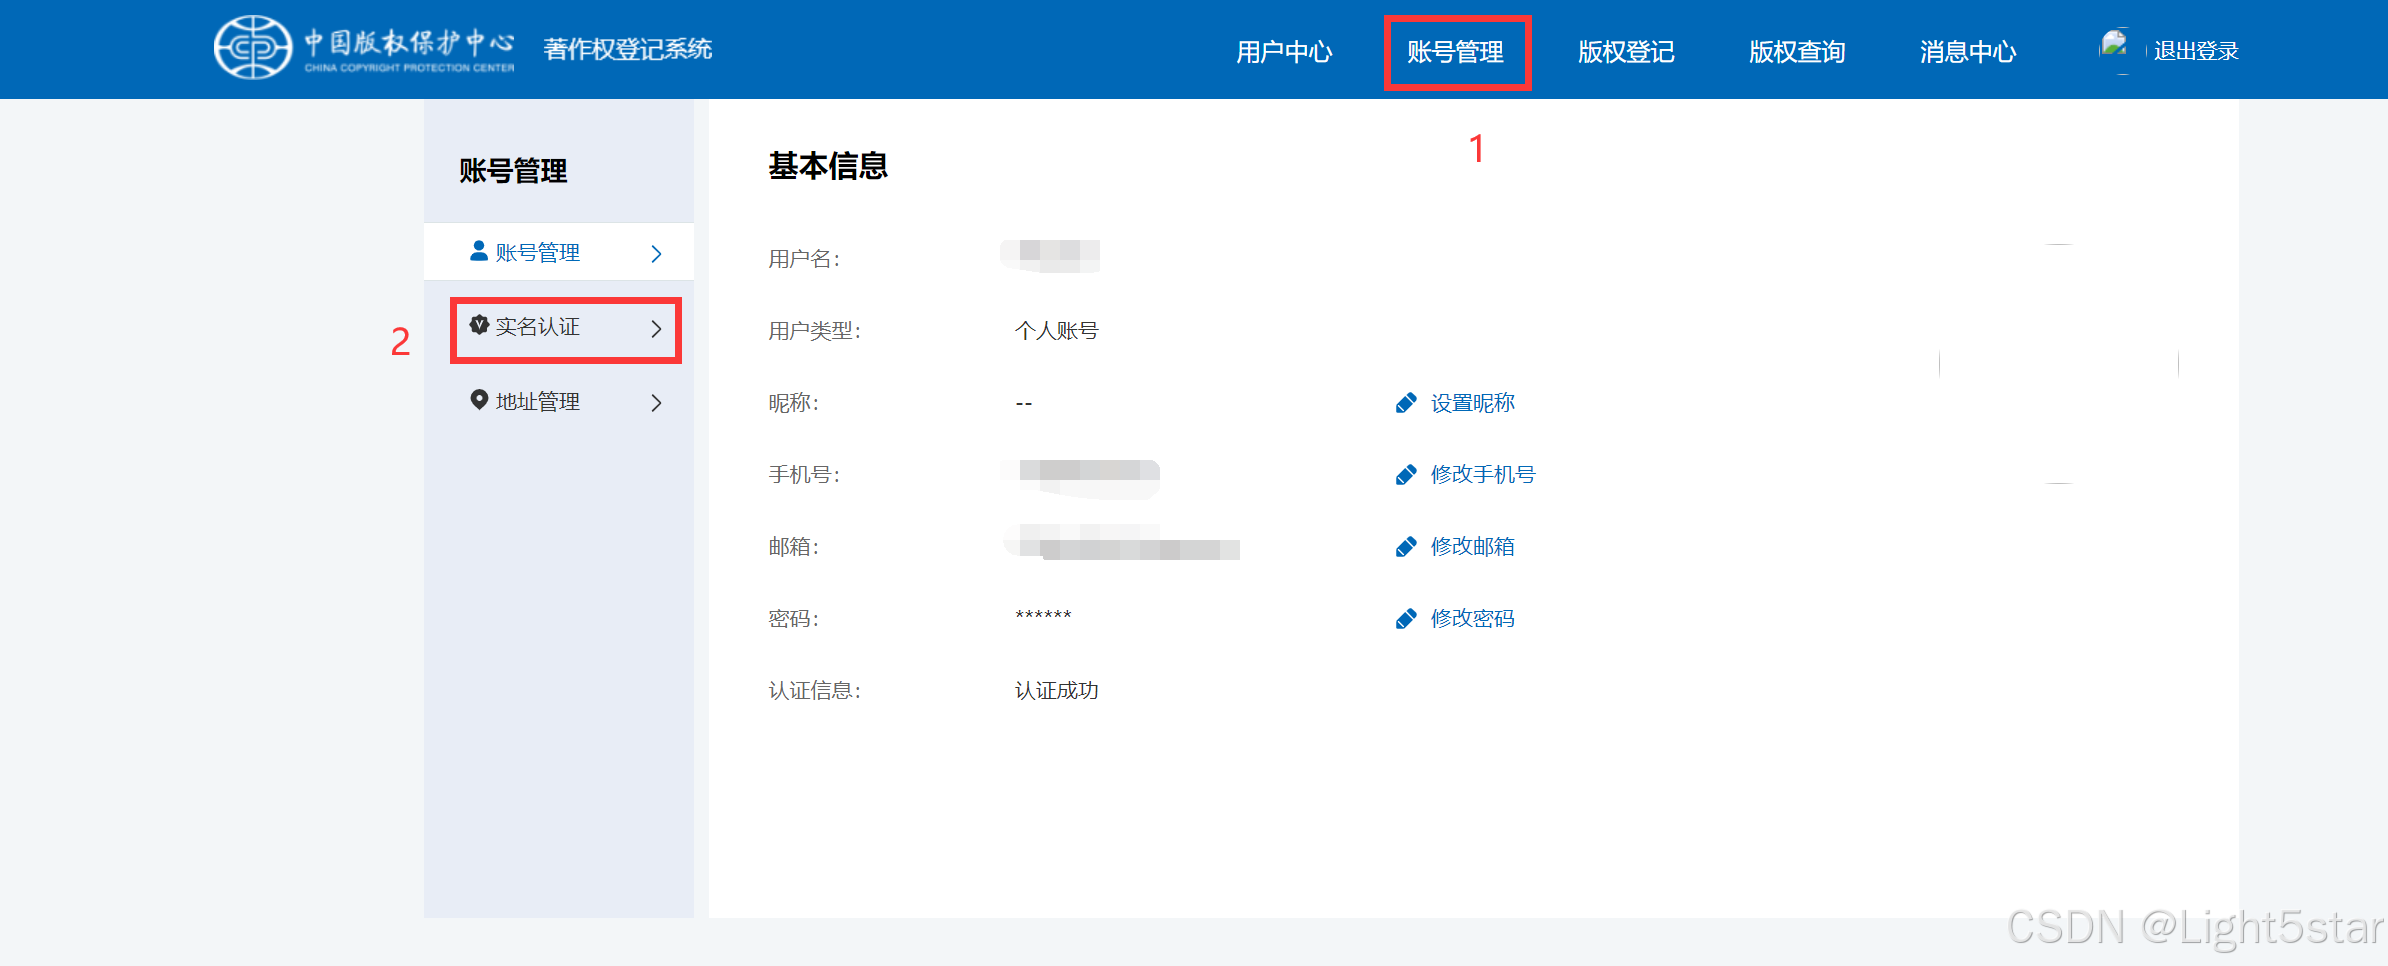The height and width of the screenshot is (966, 2388).
Task: Click the 用户类型: label
Action: pyautogui.click(x=815, y=331)
